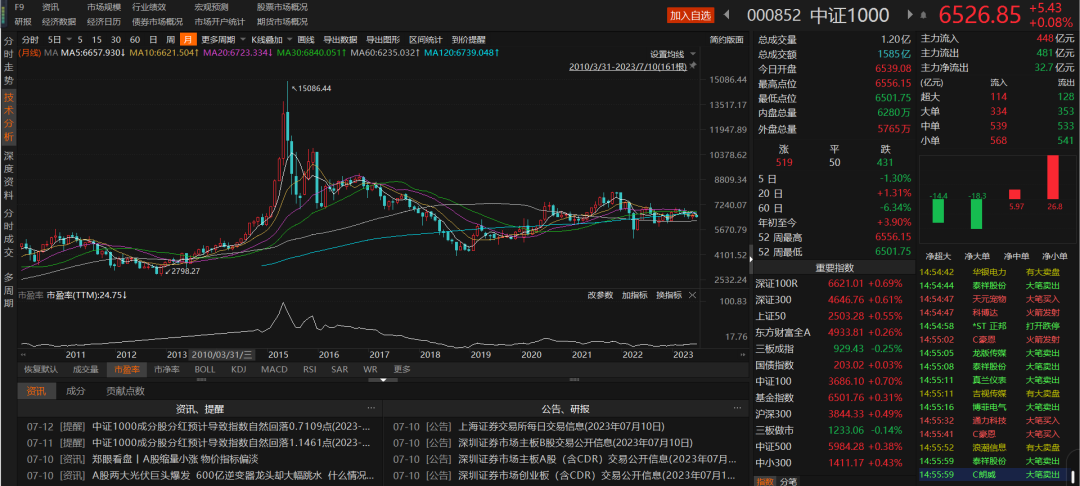
Task: Open the 5日 period dropdown arrow
Action: point(69,39)
